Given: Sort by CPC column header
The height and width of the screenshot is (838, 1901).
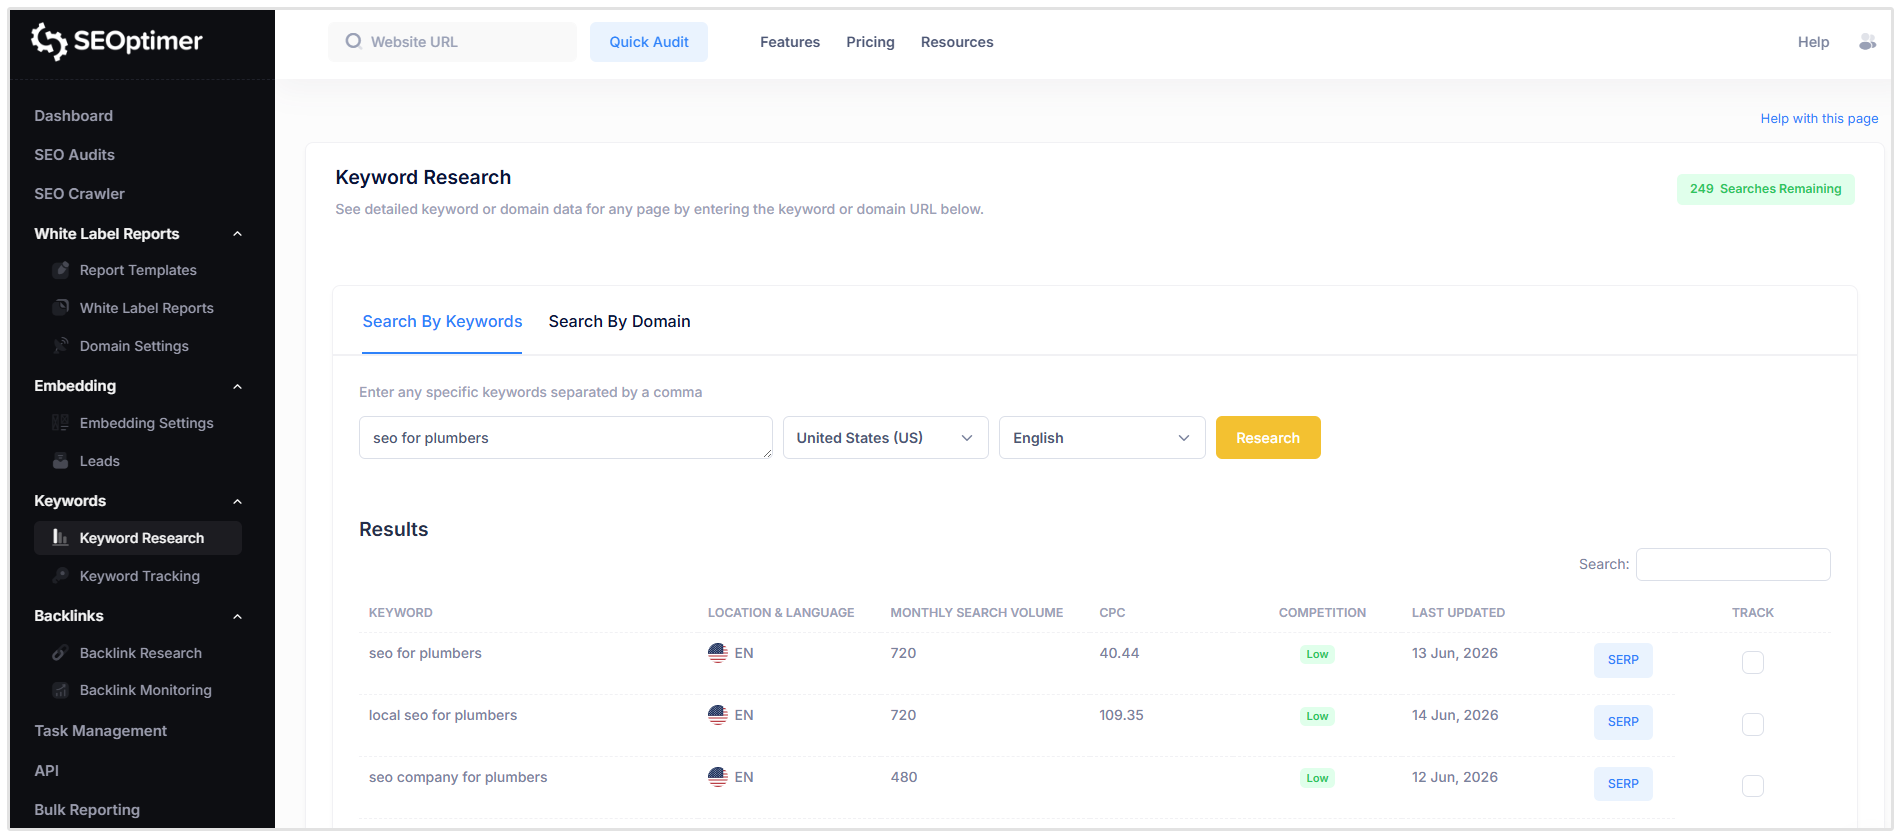Looking at the screenshot, I should click(1112, 613).
